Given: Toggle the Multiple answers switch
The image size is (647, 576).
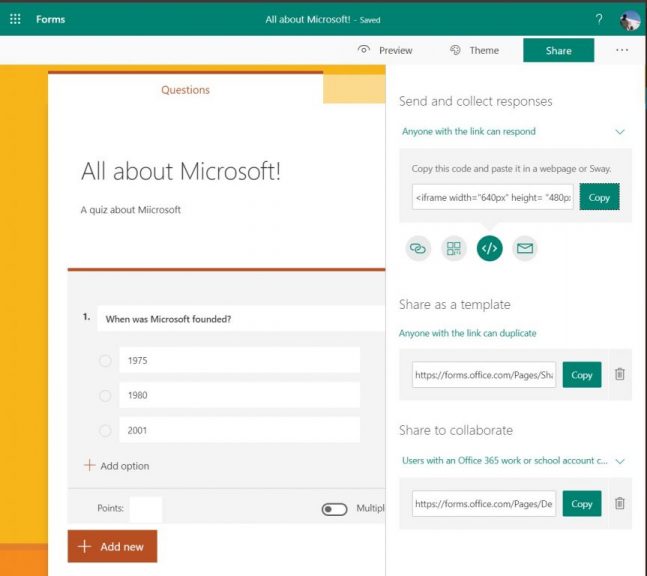Looking at the screenshot, I should coord(334,509).
